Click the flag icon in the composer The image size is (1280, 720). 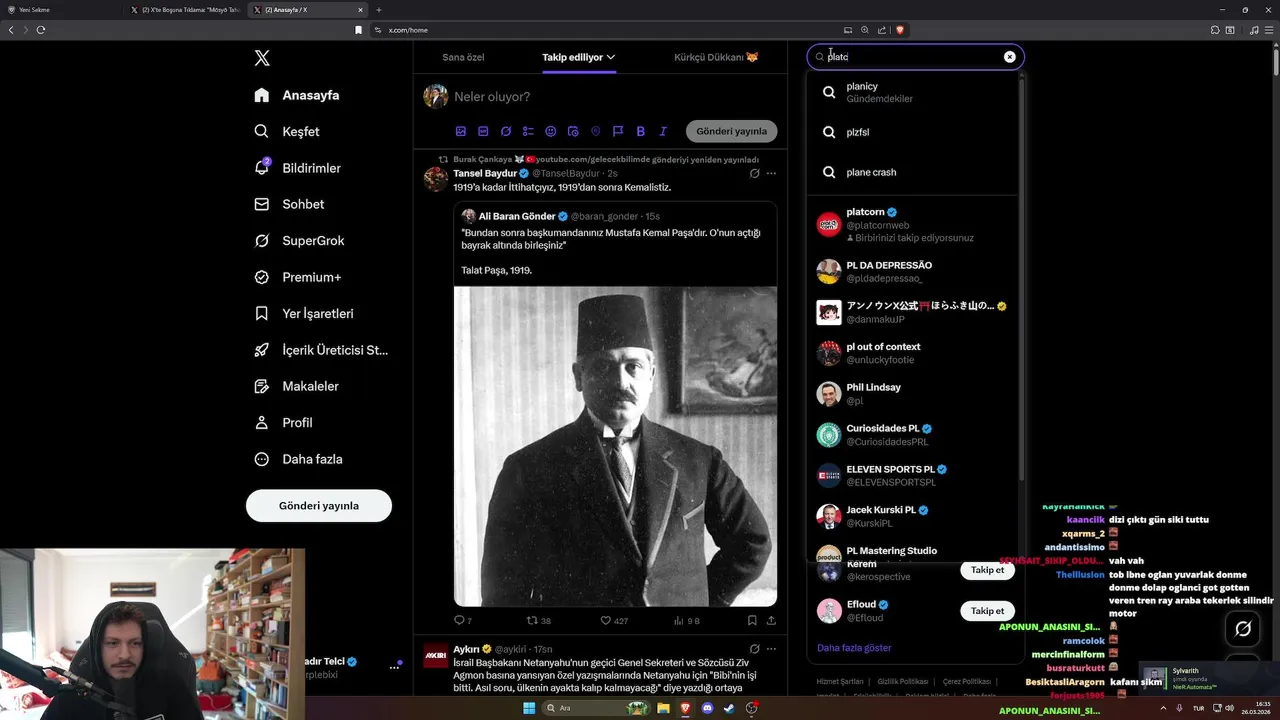click(x=618, y=131)
